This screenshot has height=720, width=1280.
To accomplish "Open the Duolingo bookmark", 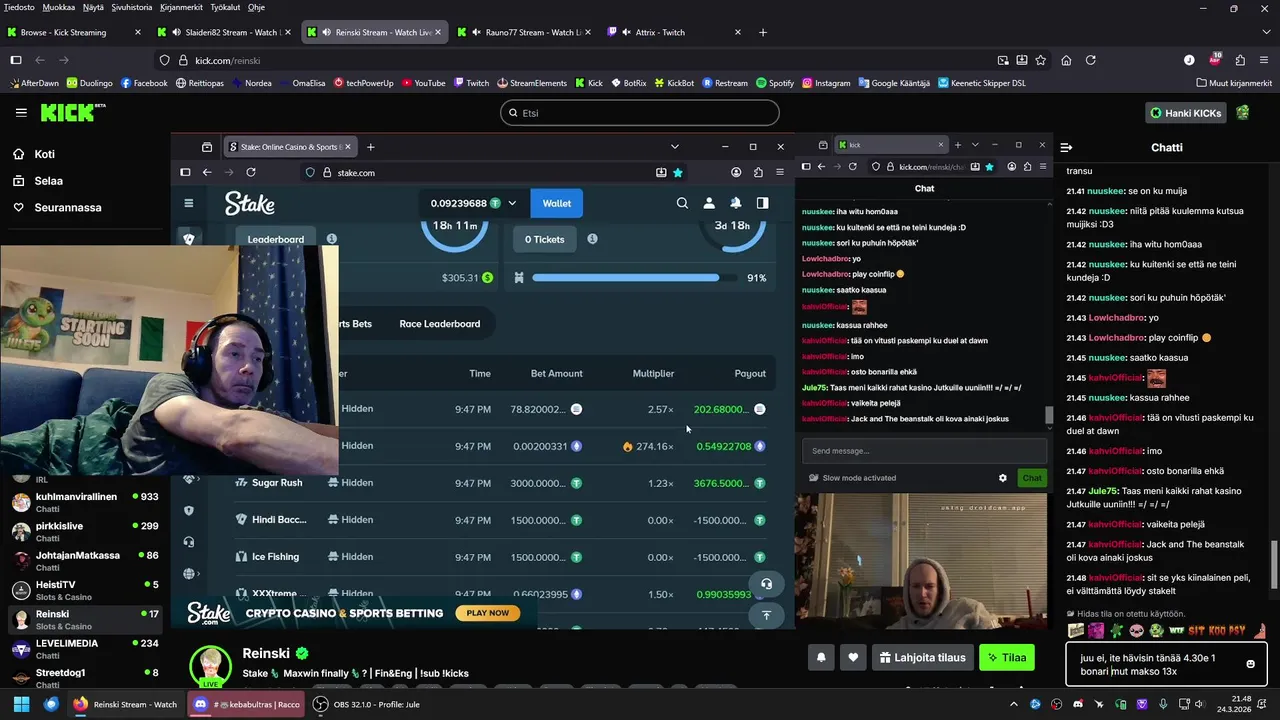I will [x=90, y=83].
